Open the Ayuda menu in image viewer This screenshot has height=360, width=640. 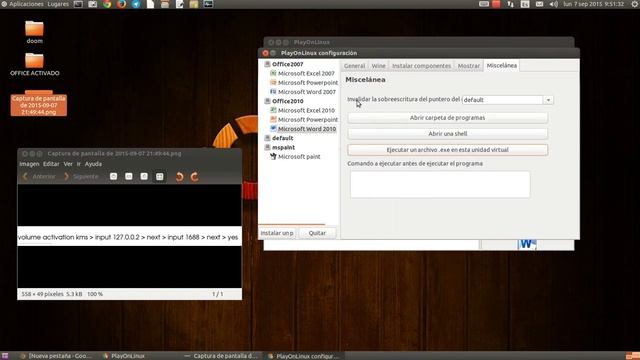tap(93, 164)
